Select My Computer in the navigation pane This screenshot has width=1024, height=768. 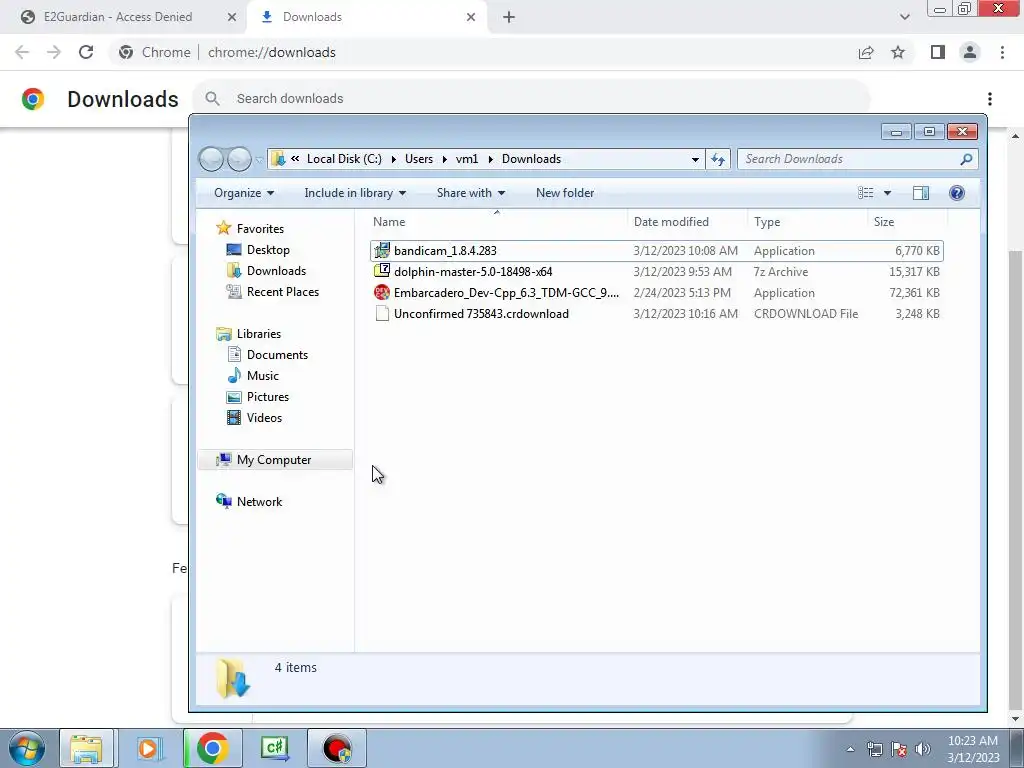click(274, 460)
